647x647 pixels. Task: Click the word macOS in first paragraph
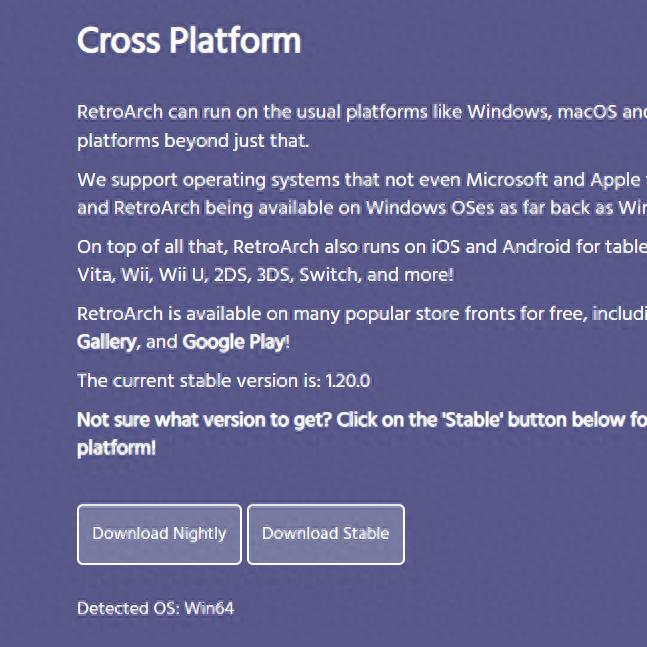[586, 111]
